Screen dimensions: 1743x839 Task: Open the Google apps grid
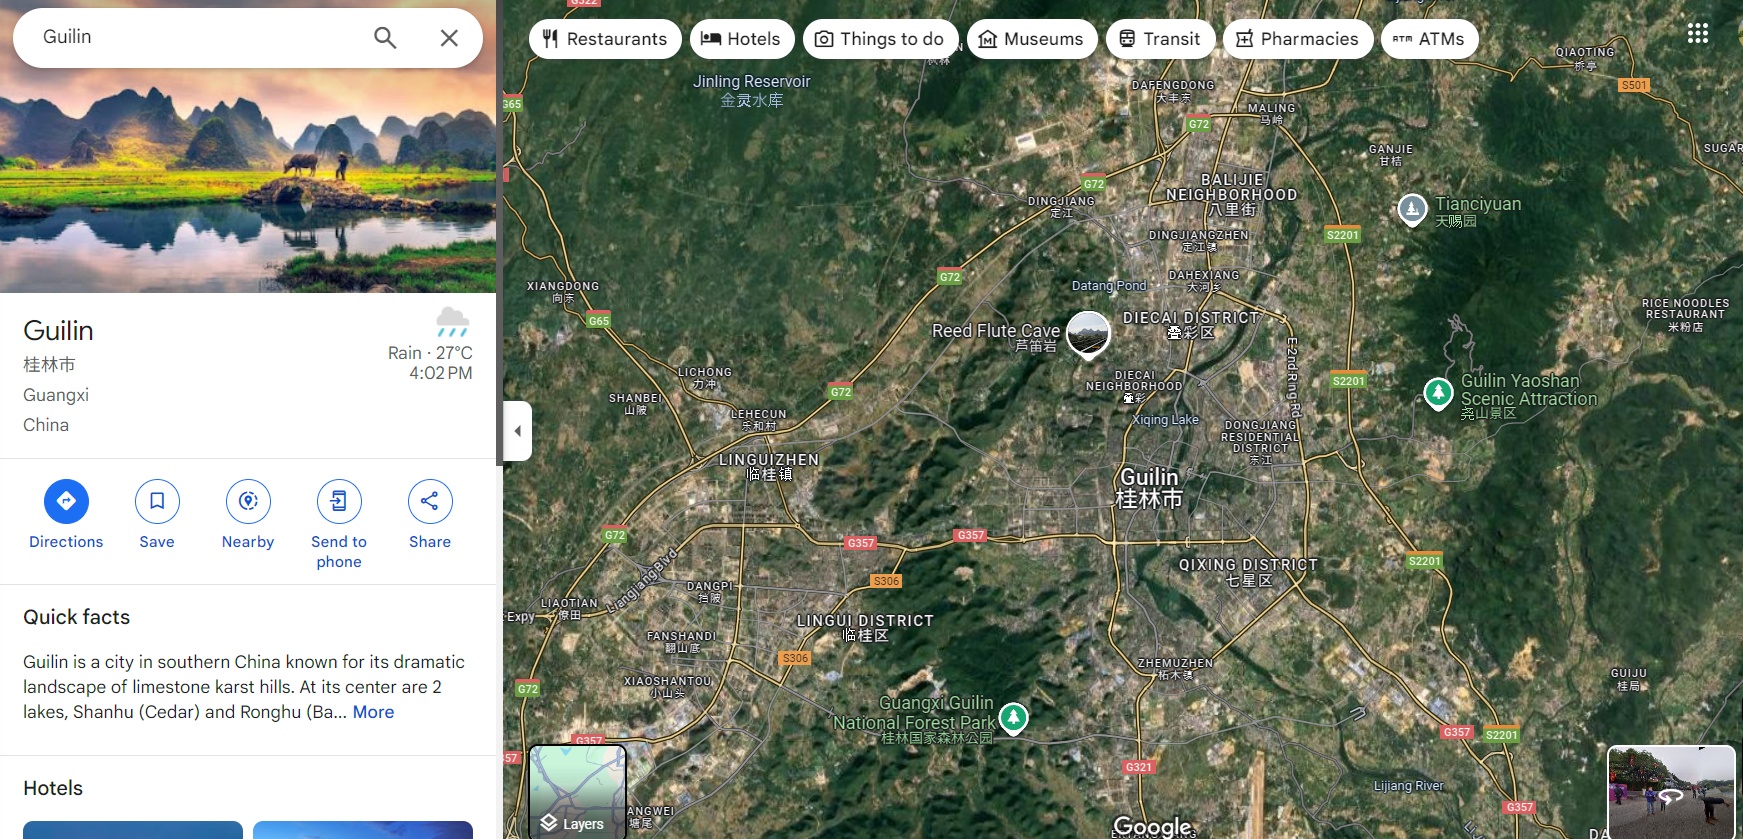coord(1698,34)
